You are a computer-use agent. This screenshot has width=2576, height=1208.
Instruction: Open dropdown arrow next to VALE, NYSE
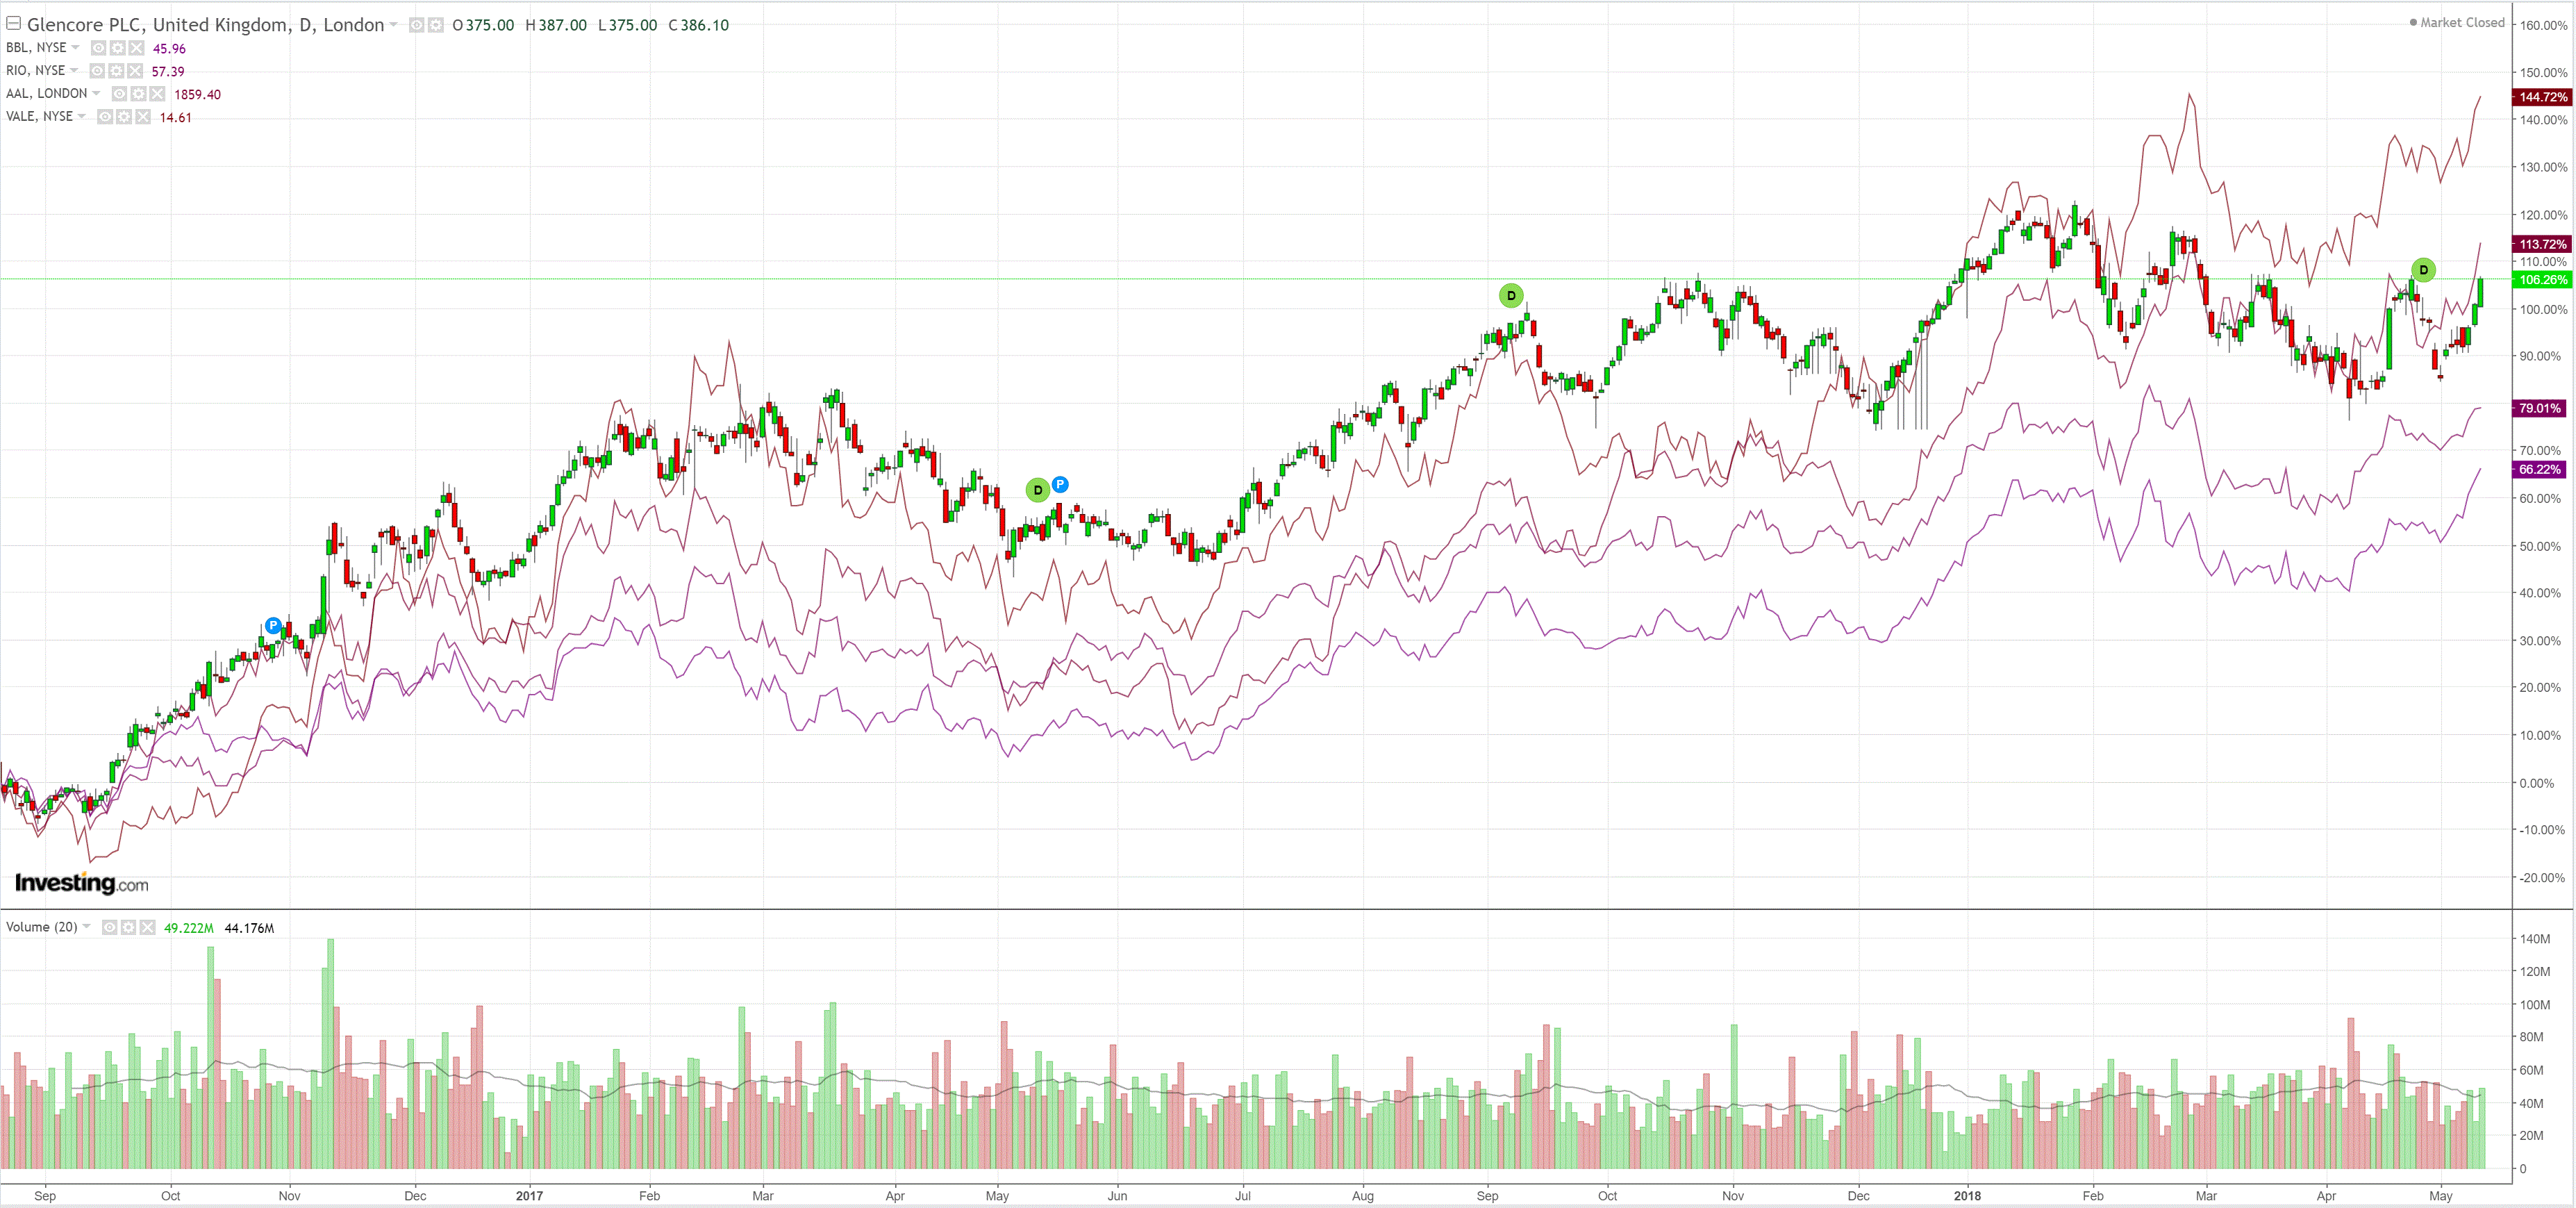coord(82,117)
